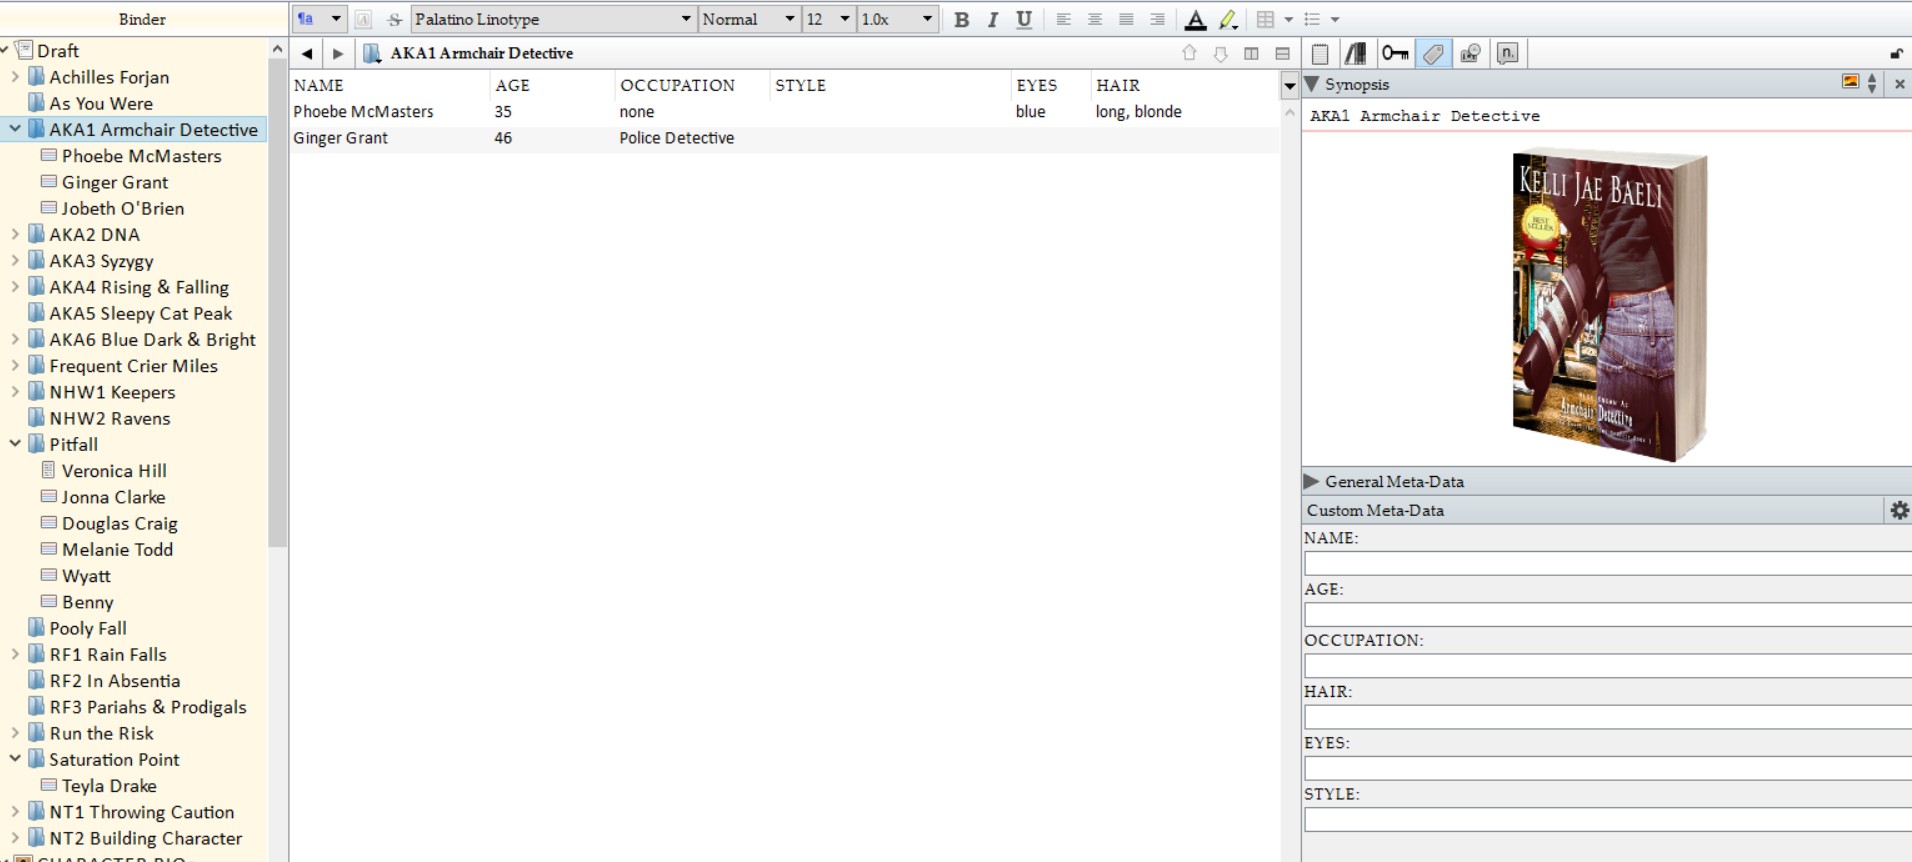
Task: Expand the General Meta-Data section
Action: point(1312,482)
